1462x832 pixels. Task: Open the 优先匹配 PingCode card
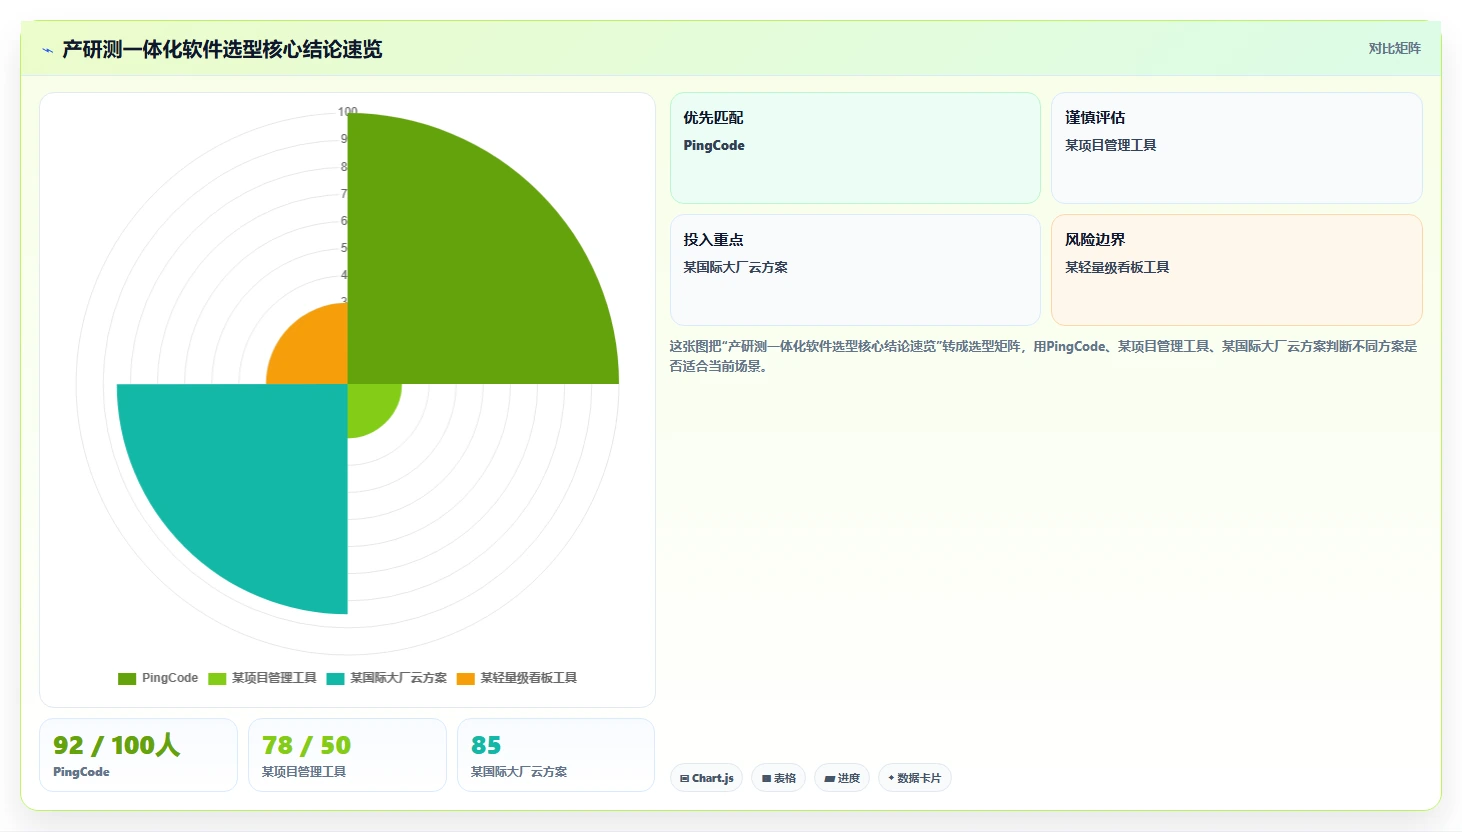pos(855,148)
